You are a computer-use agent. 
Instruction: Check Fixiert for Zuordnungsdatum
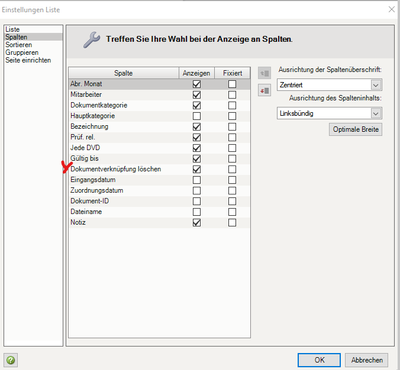pos(232,191)
